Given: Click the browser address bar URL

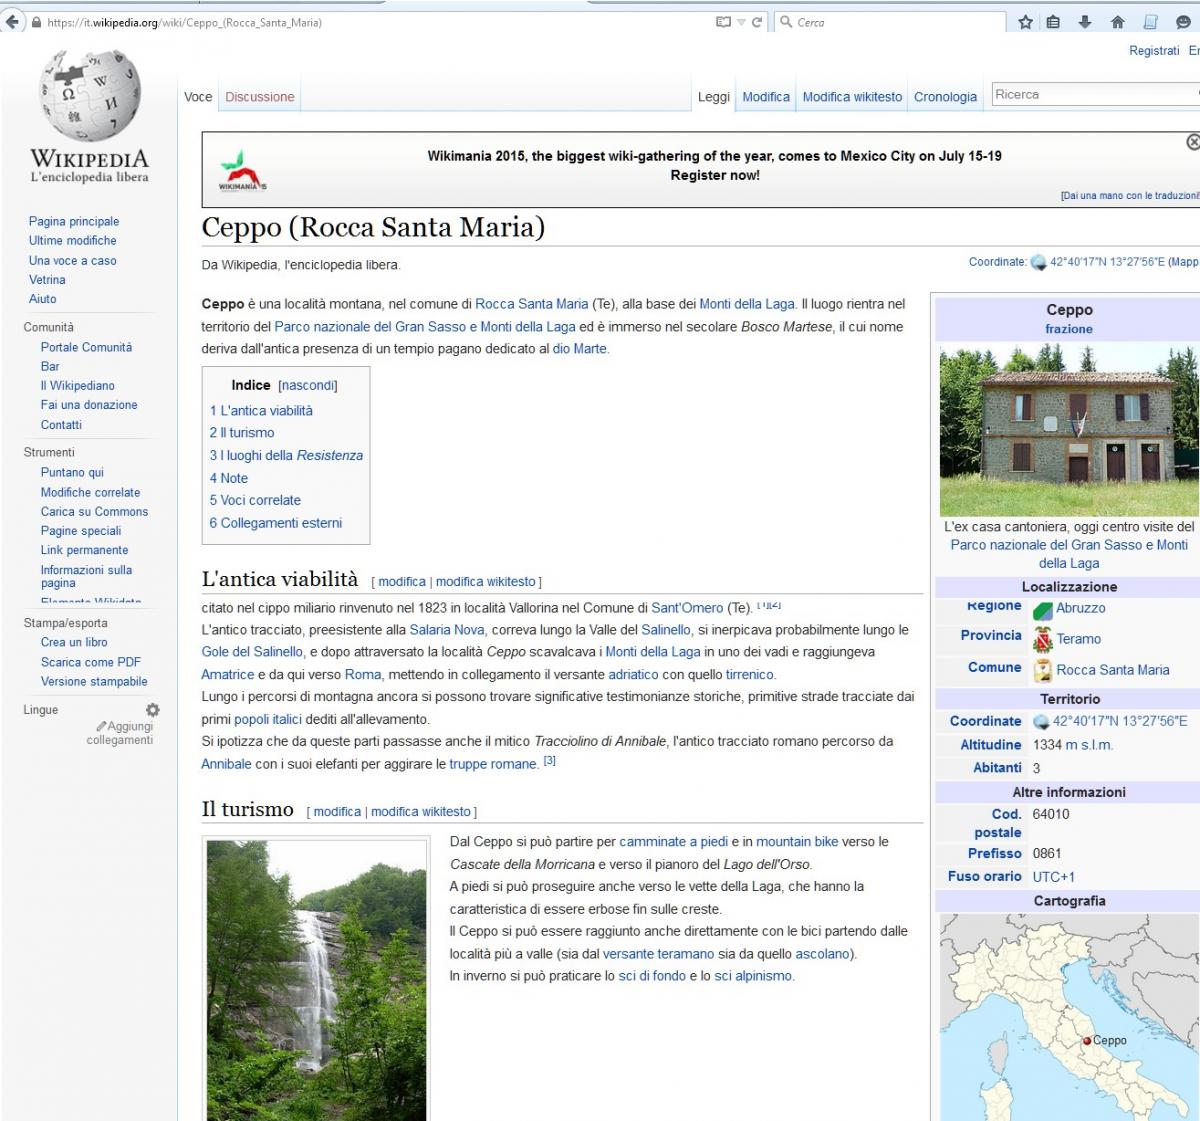Looking at the screenshot, I should click(x=185, y=23).
